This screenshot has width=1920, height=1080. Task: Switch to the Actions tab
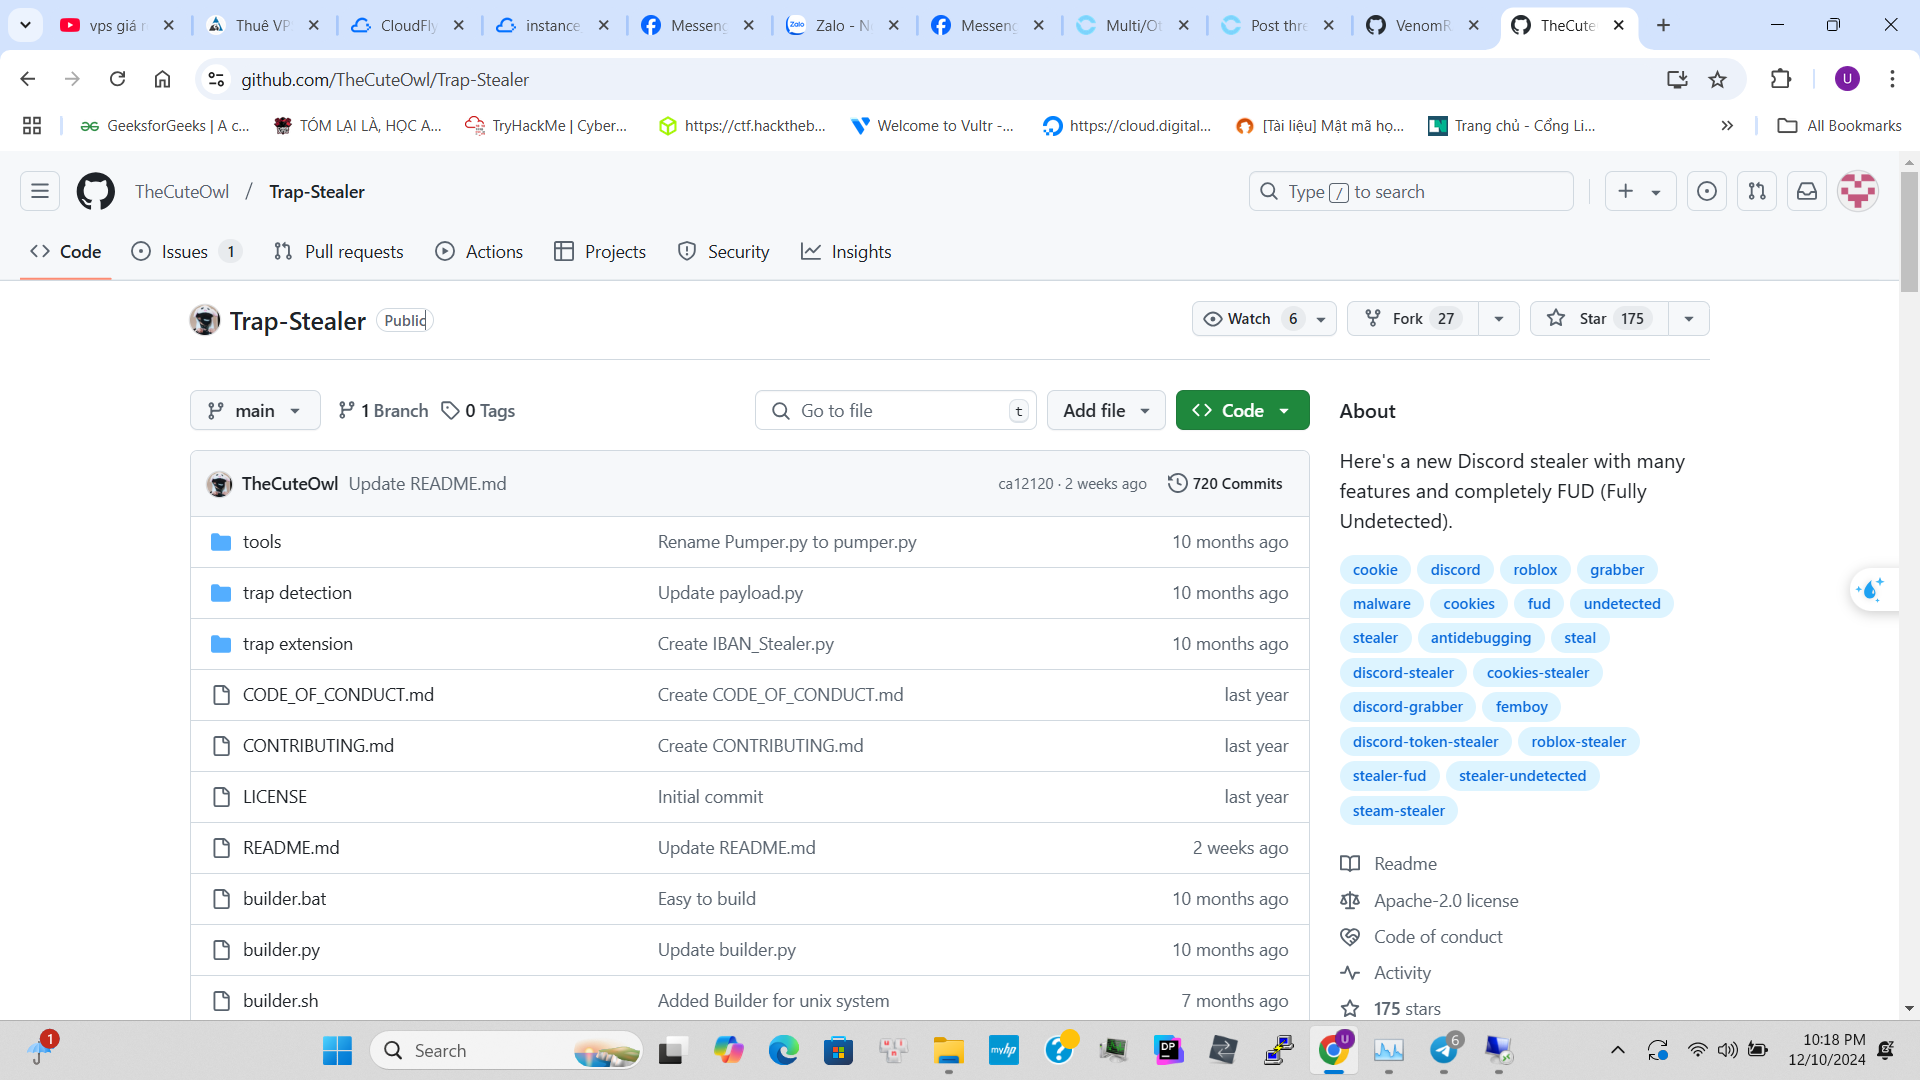click(x=480, y=251)
